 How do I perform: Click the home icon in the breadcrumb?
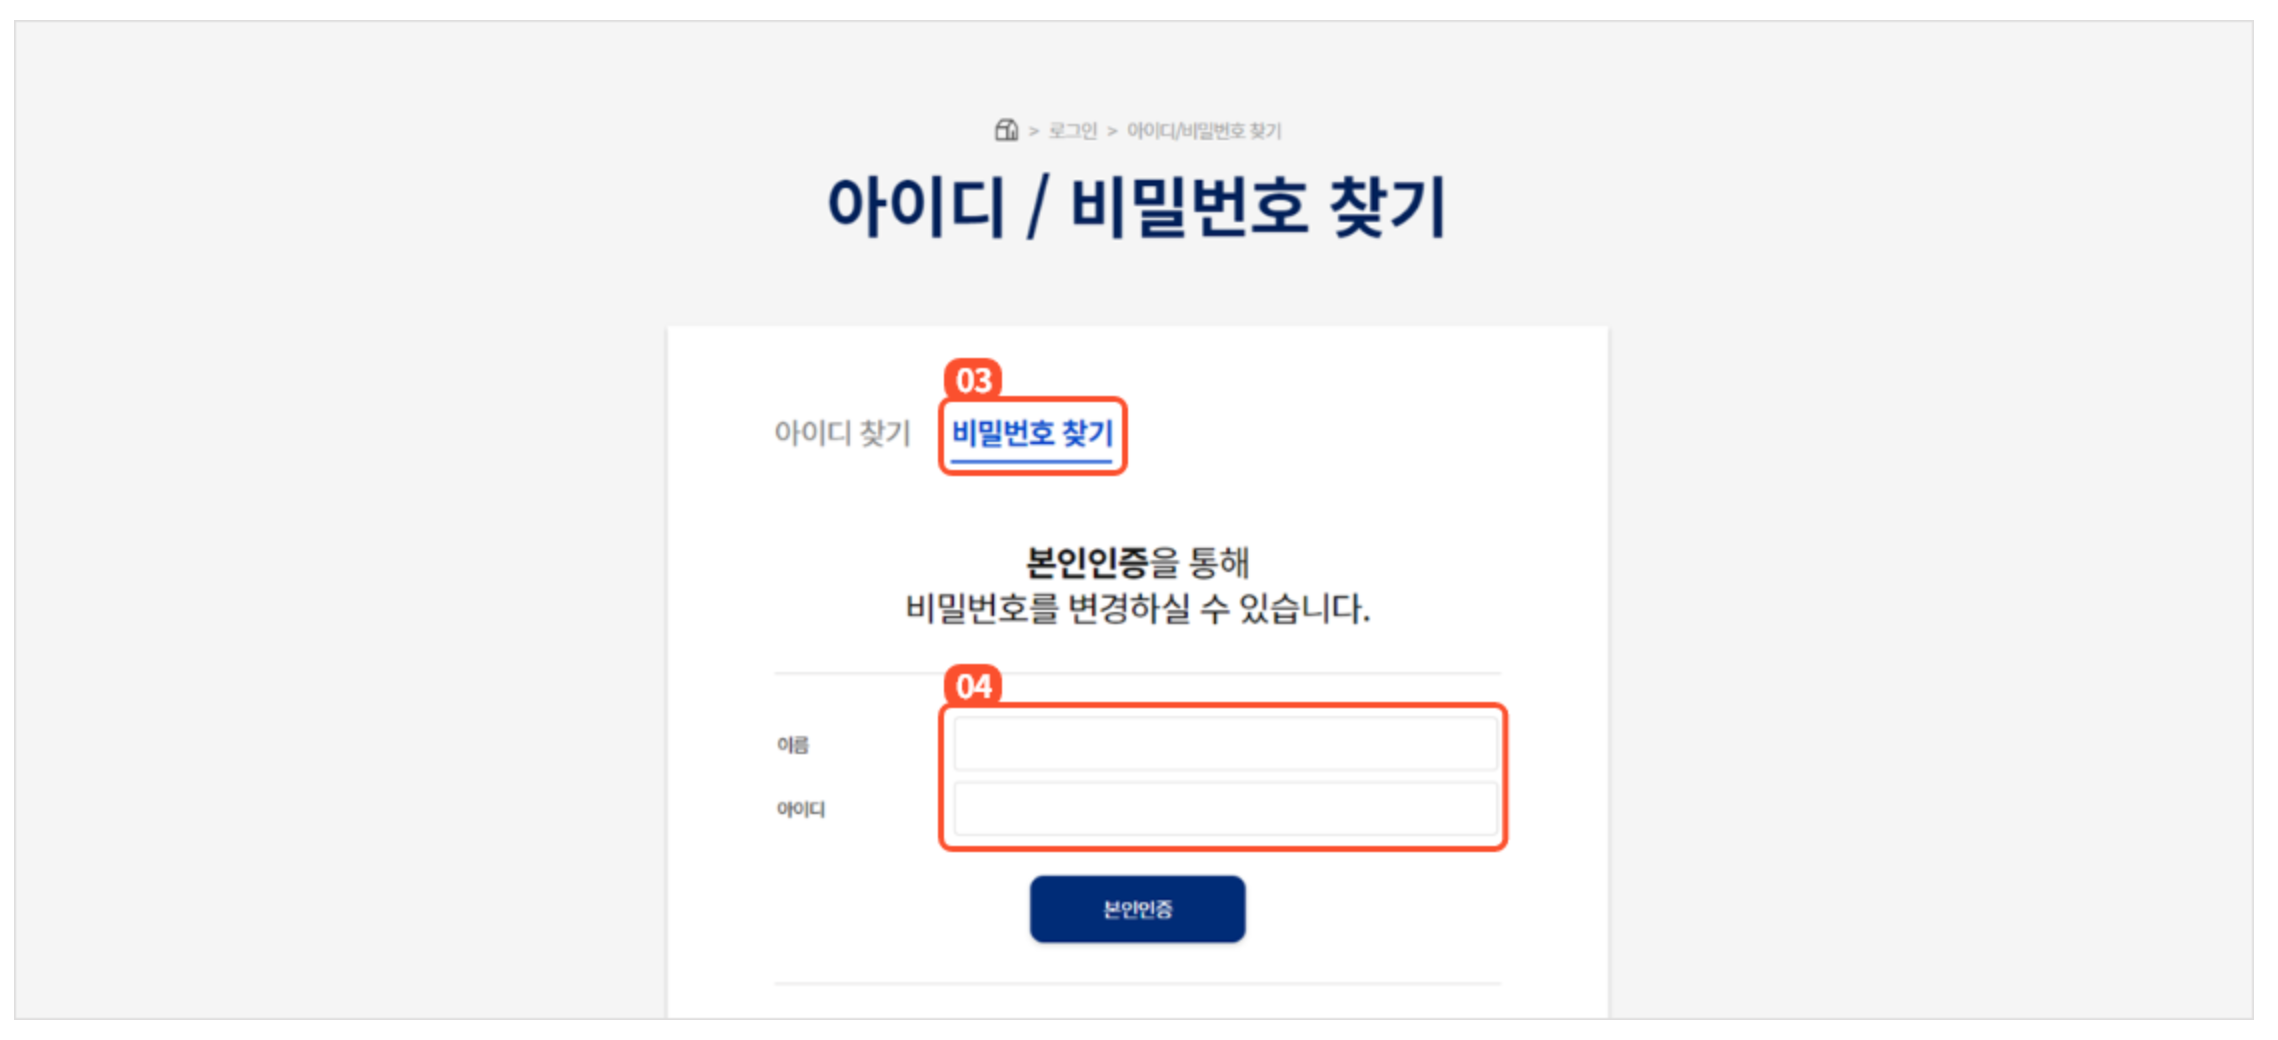pyautogui.click(x=1006, y=128)
